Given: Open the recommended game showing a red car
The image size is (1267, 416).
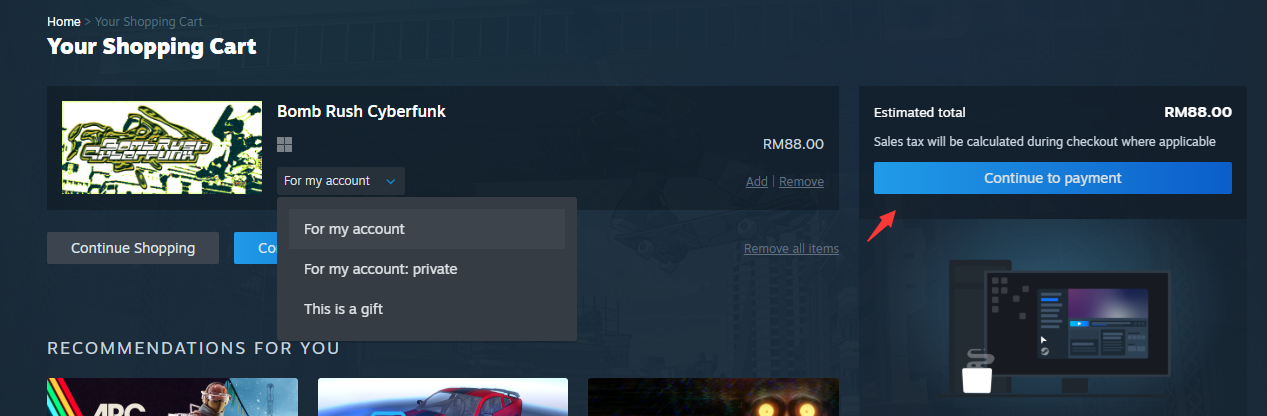Looking at the screenshot, I should pos(443,397).
